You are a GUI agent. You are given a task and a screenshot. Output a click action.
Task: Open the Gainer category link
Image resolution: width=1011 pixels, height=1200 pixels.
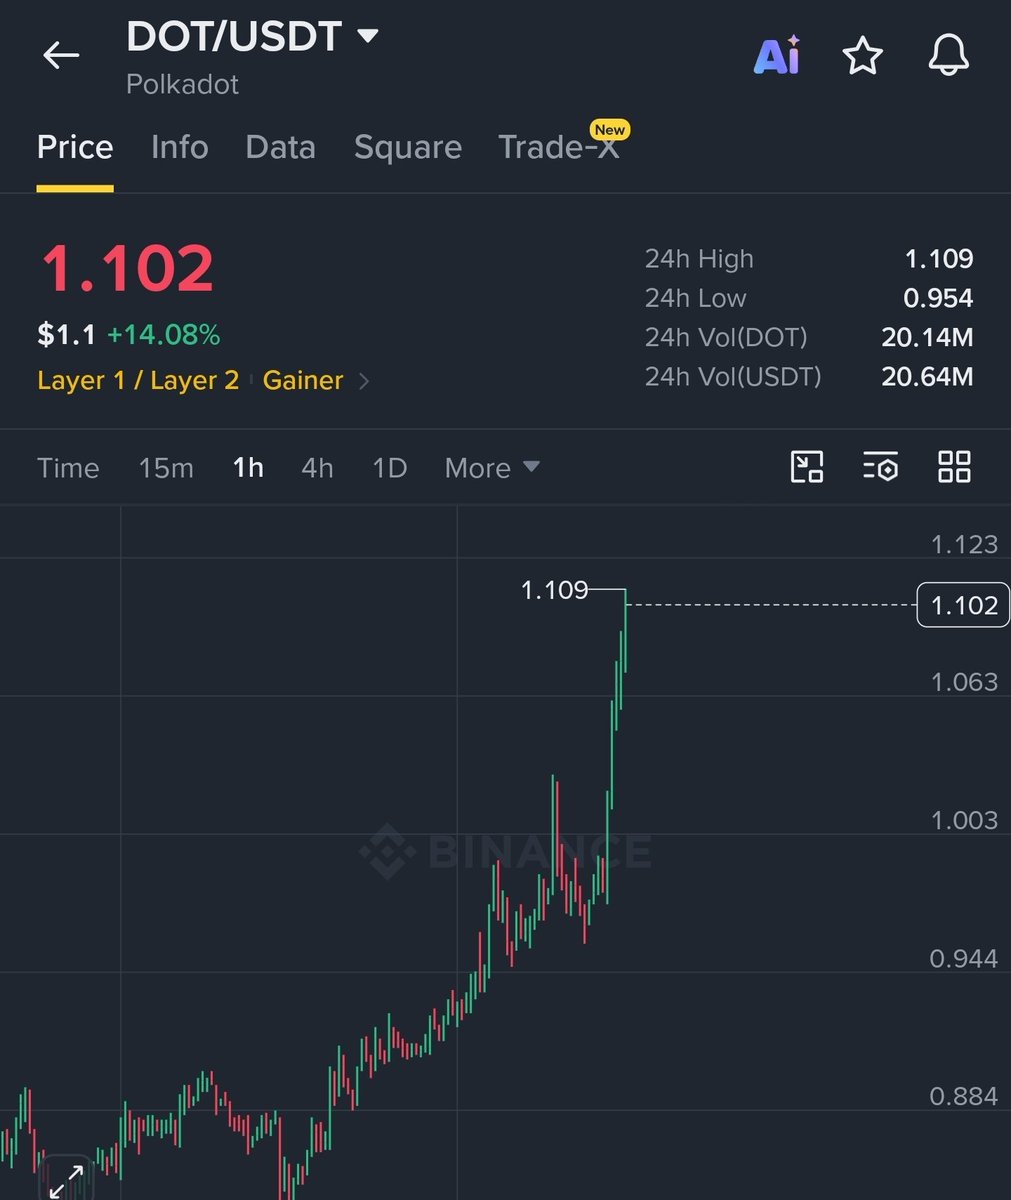[x=303, y=381]
